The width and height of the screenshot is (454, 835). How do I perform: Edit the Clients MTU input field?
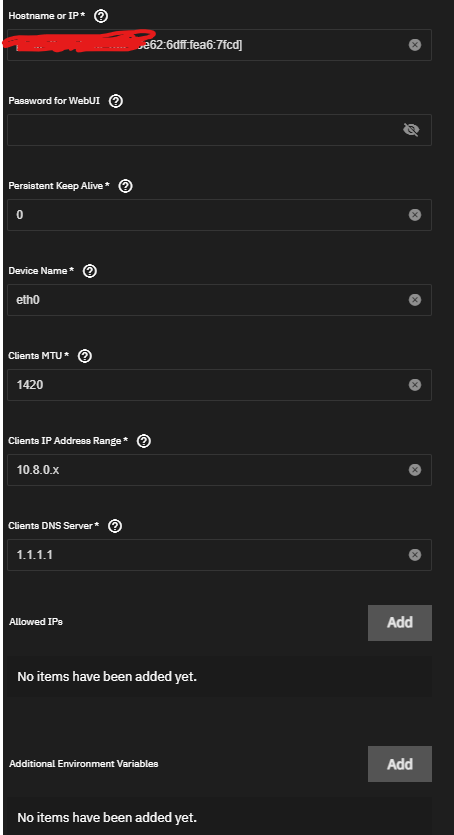[x=219, y=385]
